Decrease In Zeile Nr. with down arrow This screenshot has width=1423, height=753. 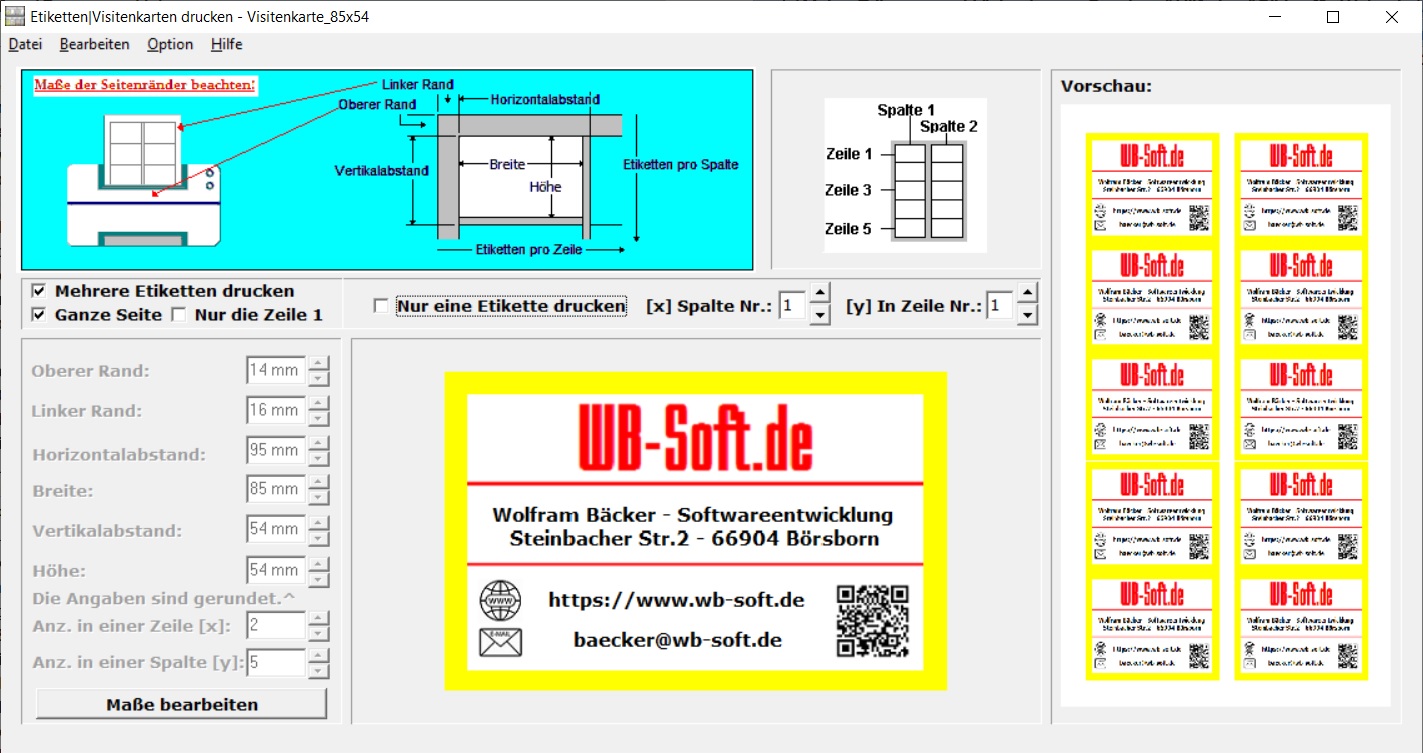point(1027,315)
